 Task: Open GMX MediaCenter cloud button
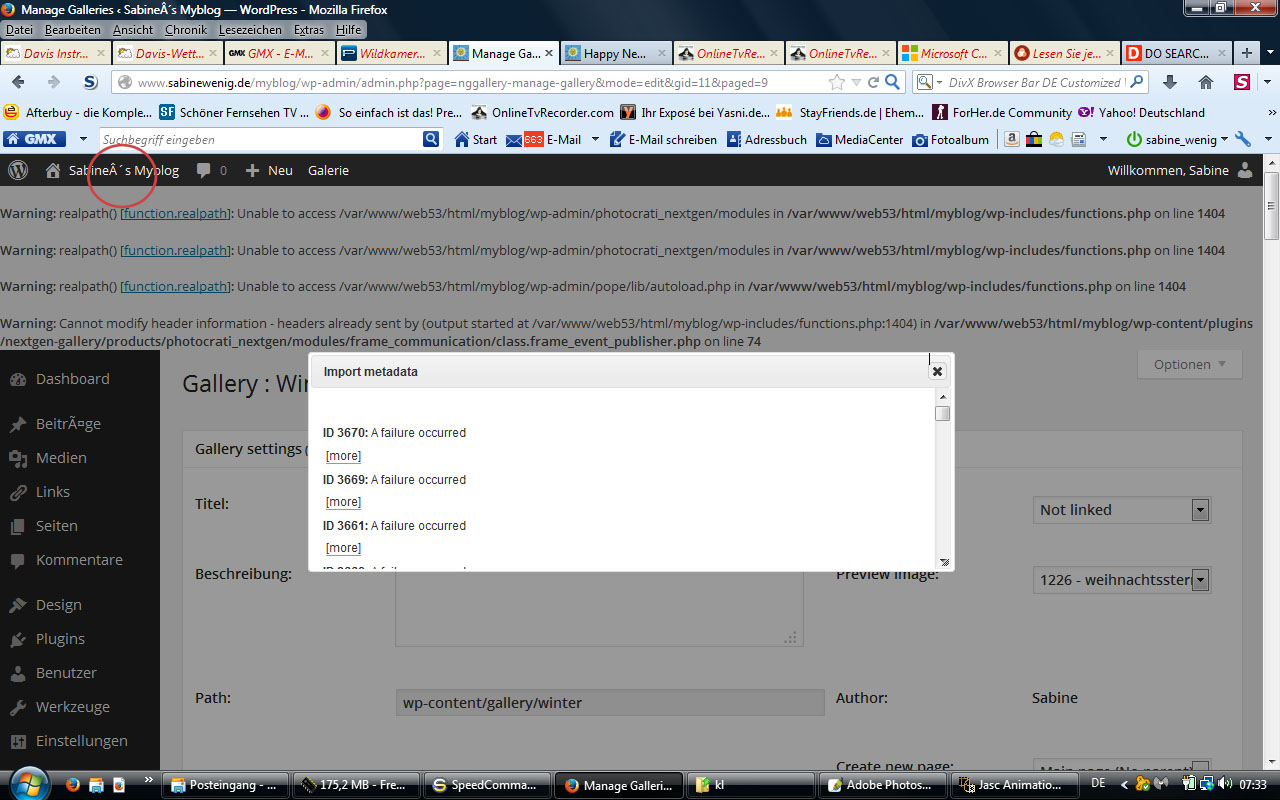(859, 139)
